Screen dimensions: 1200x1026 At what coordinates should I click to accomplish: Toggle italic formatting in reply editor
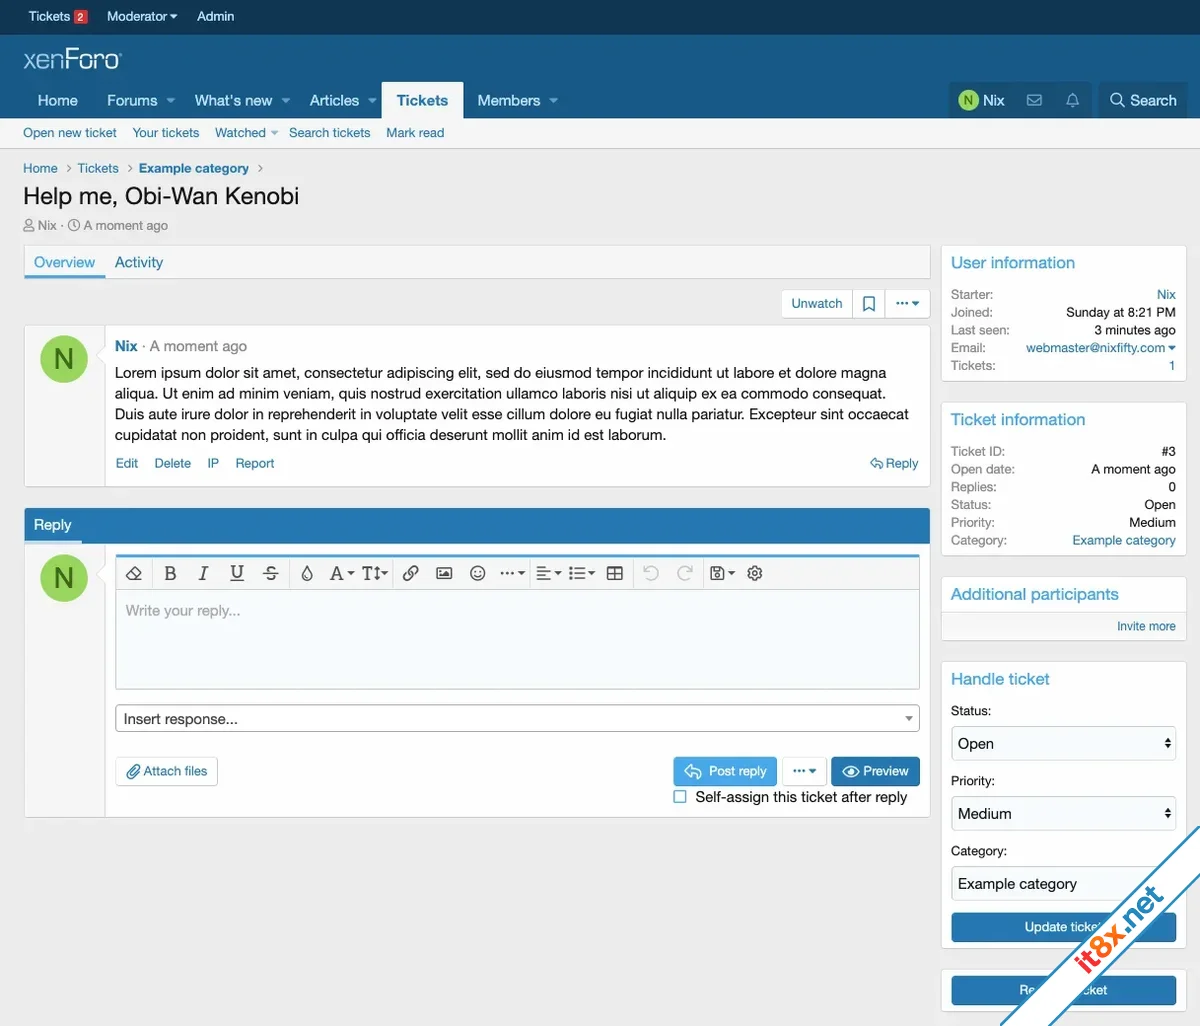coord(203,573)
